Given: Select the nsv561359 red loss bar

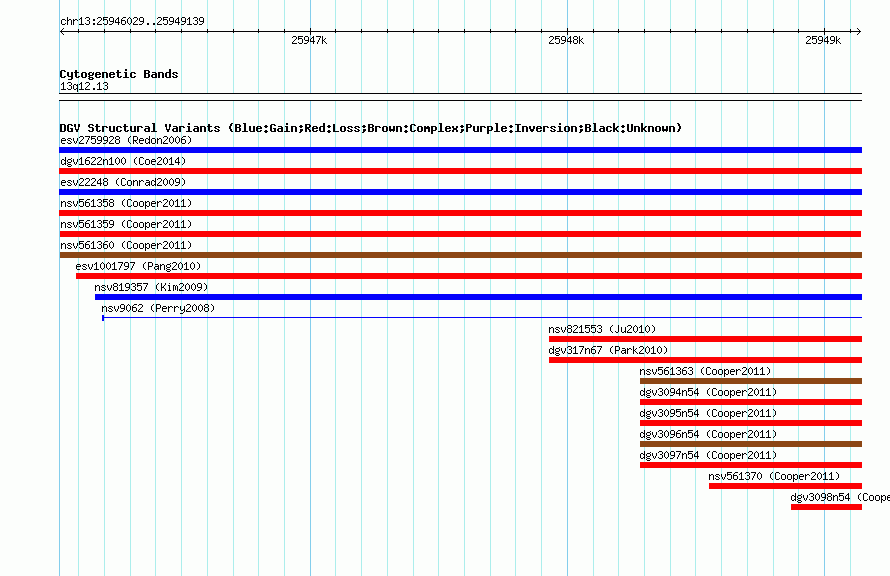Looking at the screenshot, I should point(460,234).
